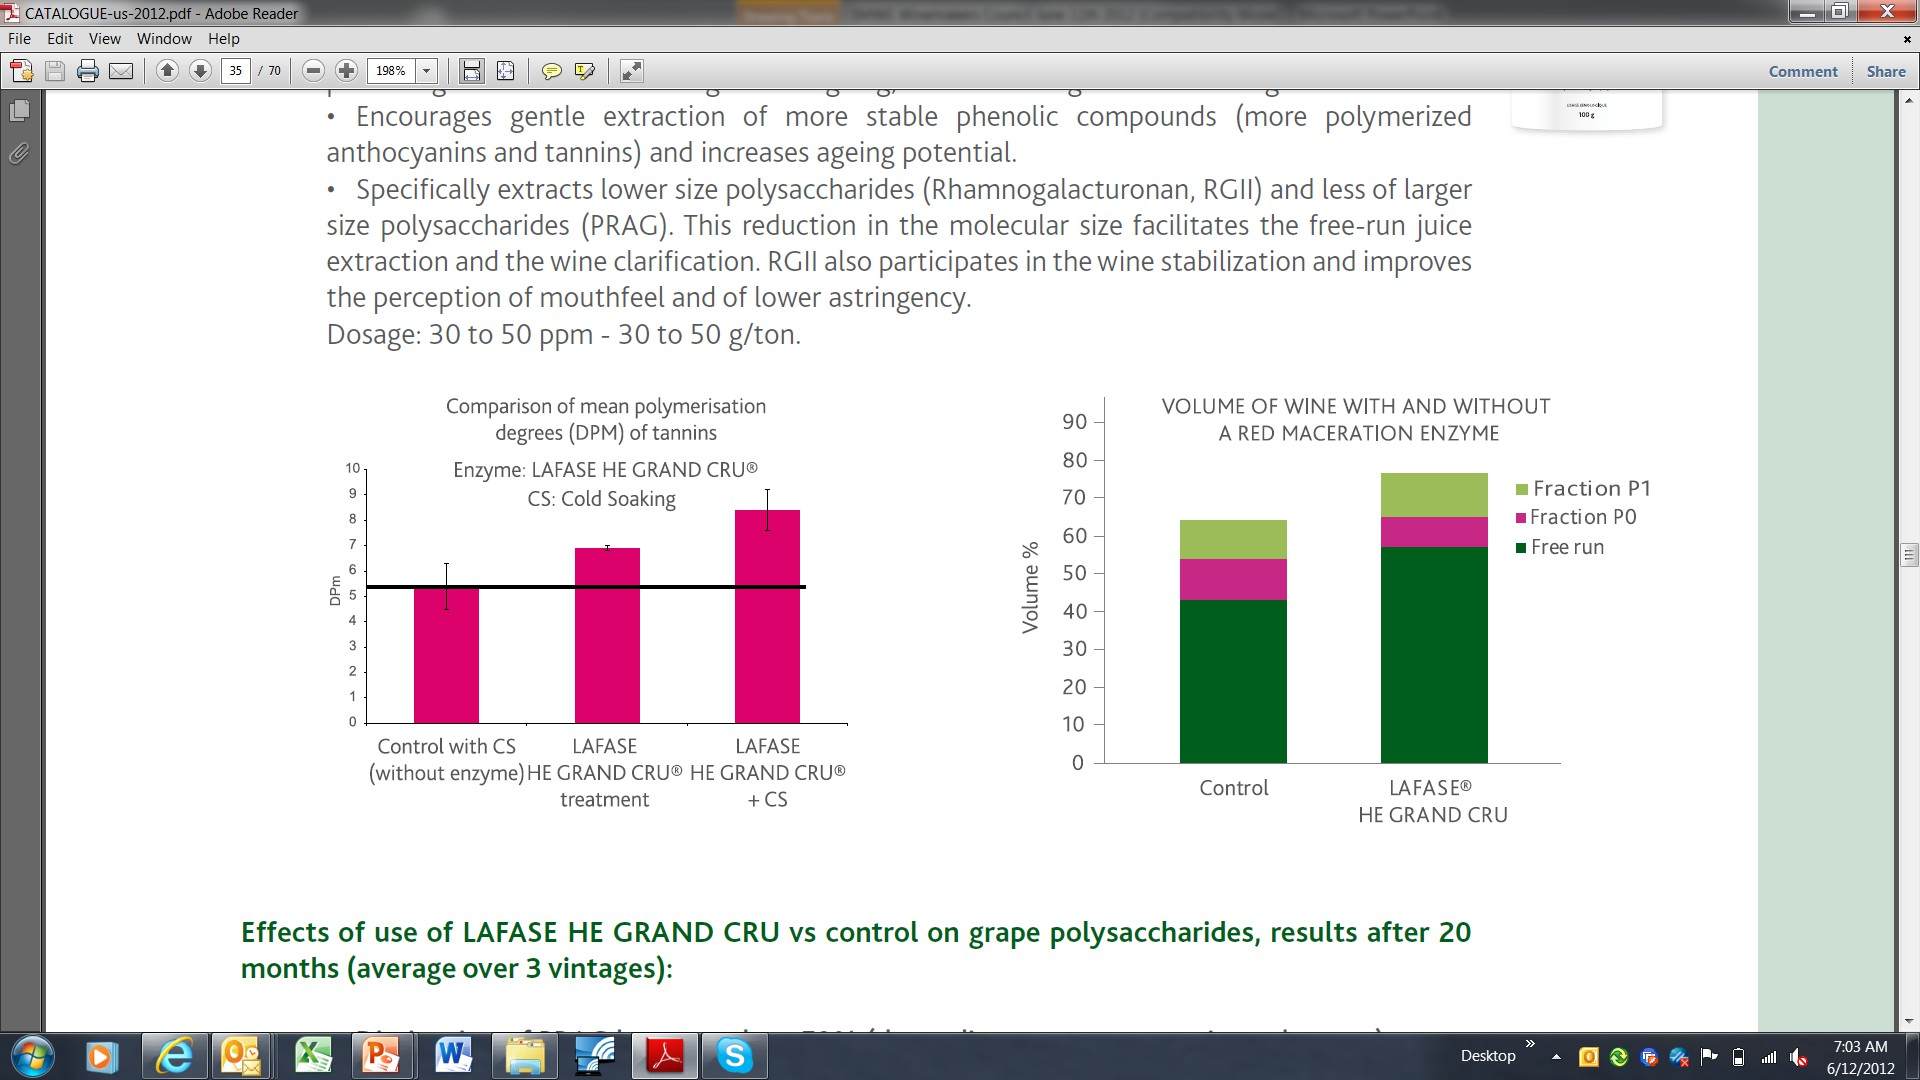Expand the Desktop toolbar chevron
This screenshot has width=1920, height=1080.
[x=1529, y=1045]
